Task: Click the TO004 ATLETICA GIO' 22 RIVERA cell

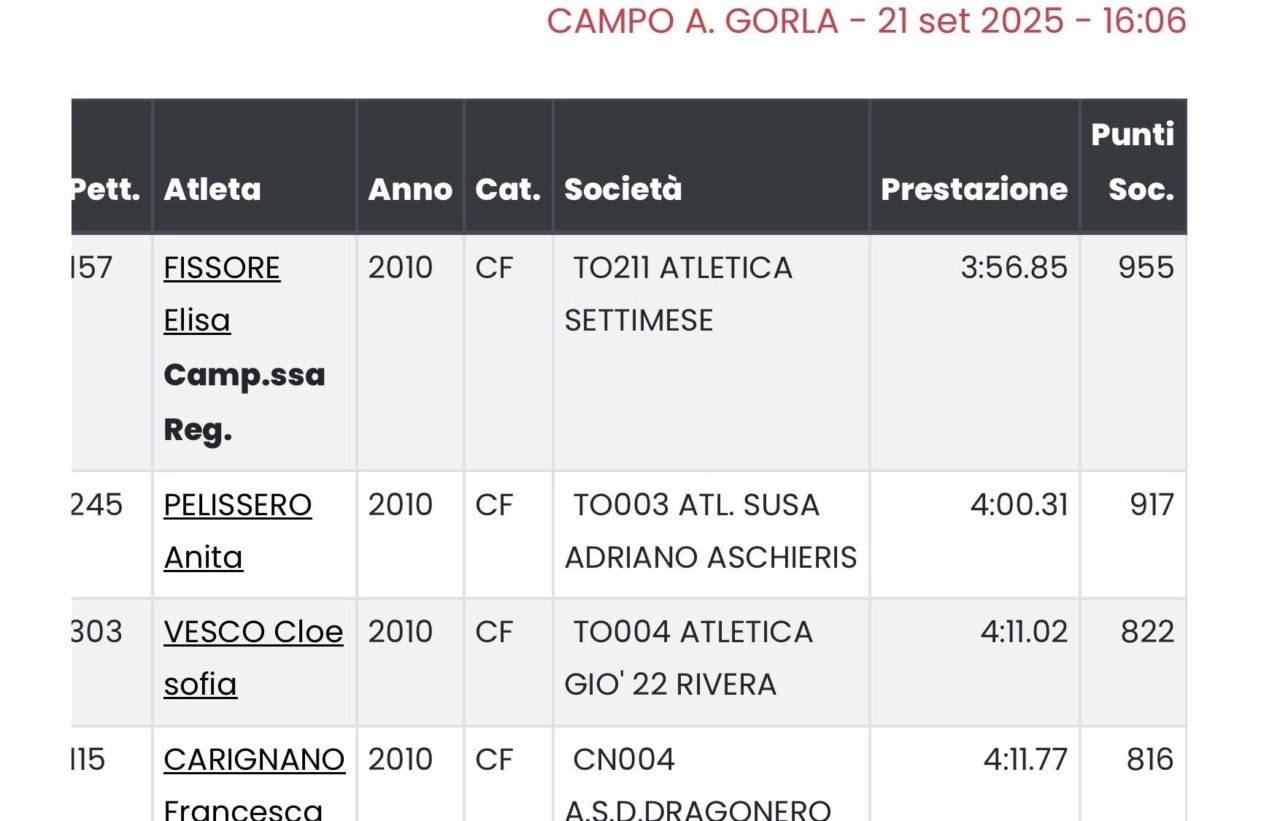Action: [x=690, y=658]
